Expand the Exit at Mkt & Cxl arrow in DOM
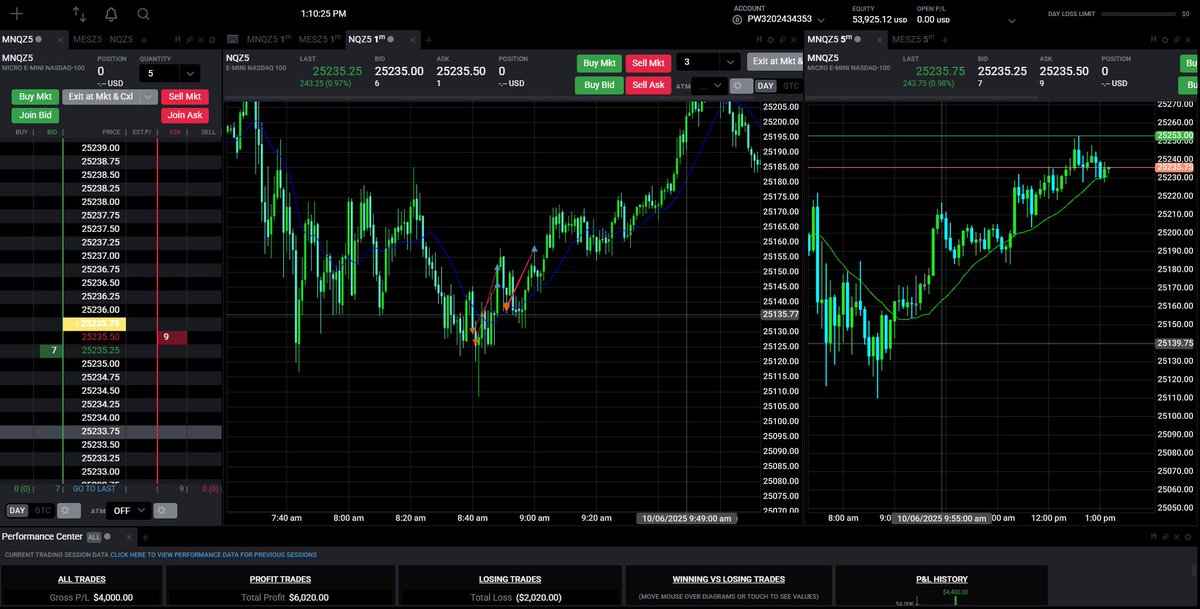This screenshot has height=609, width=1200. coord(148,97)
